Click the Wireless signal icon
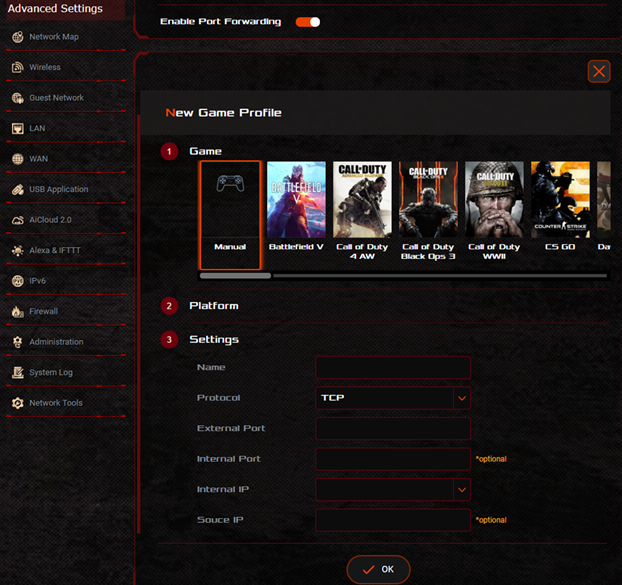Viewport: 622px width, 585px height. coord(17,67)
